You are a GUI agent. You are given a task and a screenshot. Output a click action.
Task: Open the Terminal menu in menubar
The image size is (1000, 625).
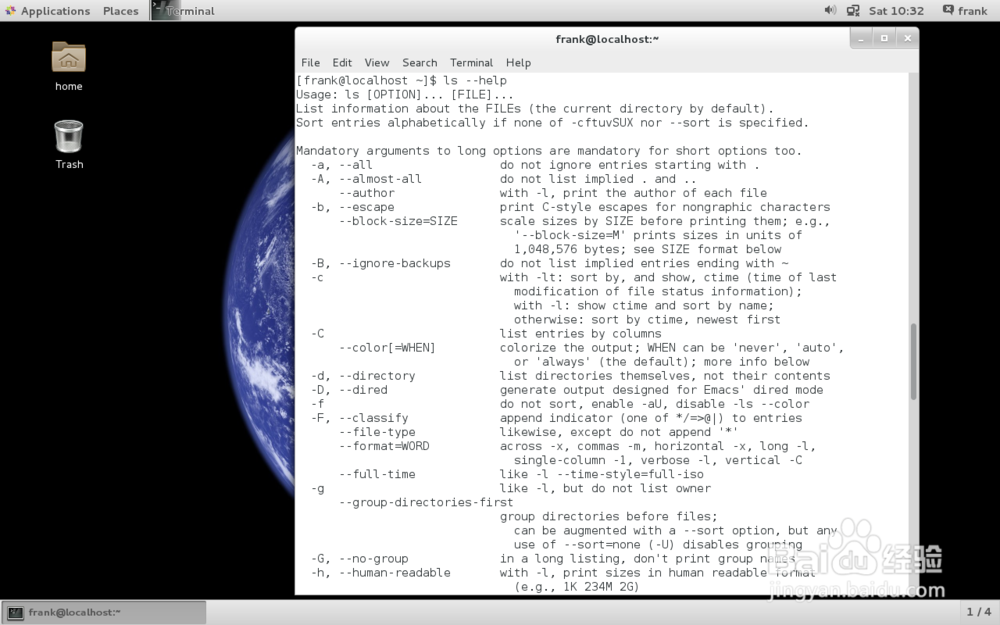click(471, 62)
